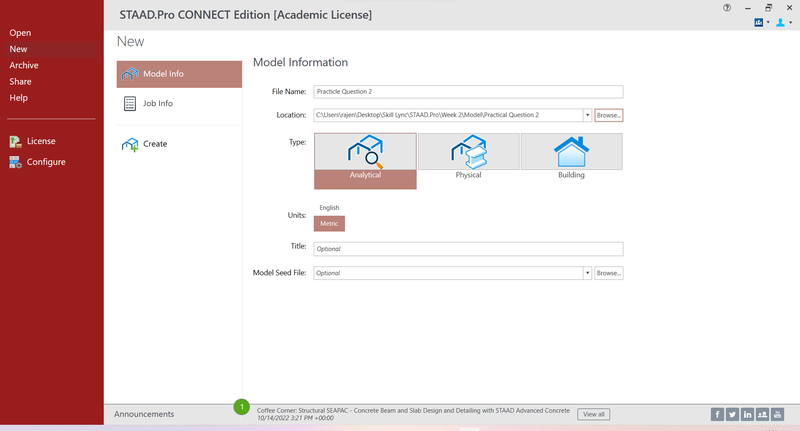
Task: Switch units to English
Action: [x=329, y=208]
